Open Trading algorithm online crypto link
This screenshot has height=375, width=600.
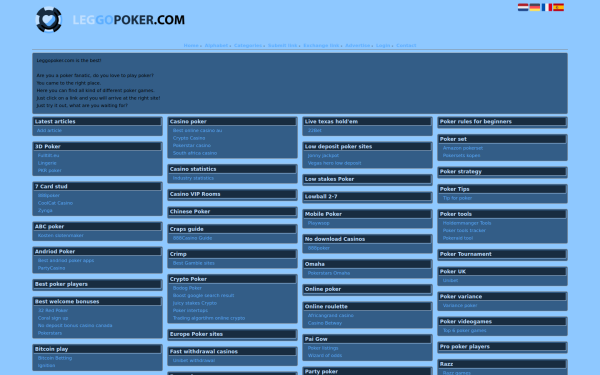(209, 318)
